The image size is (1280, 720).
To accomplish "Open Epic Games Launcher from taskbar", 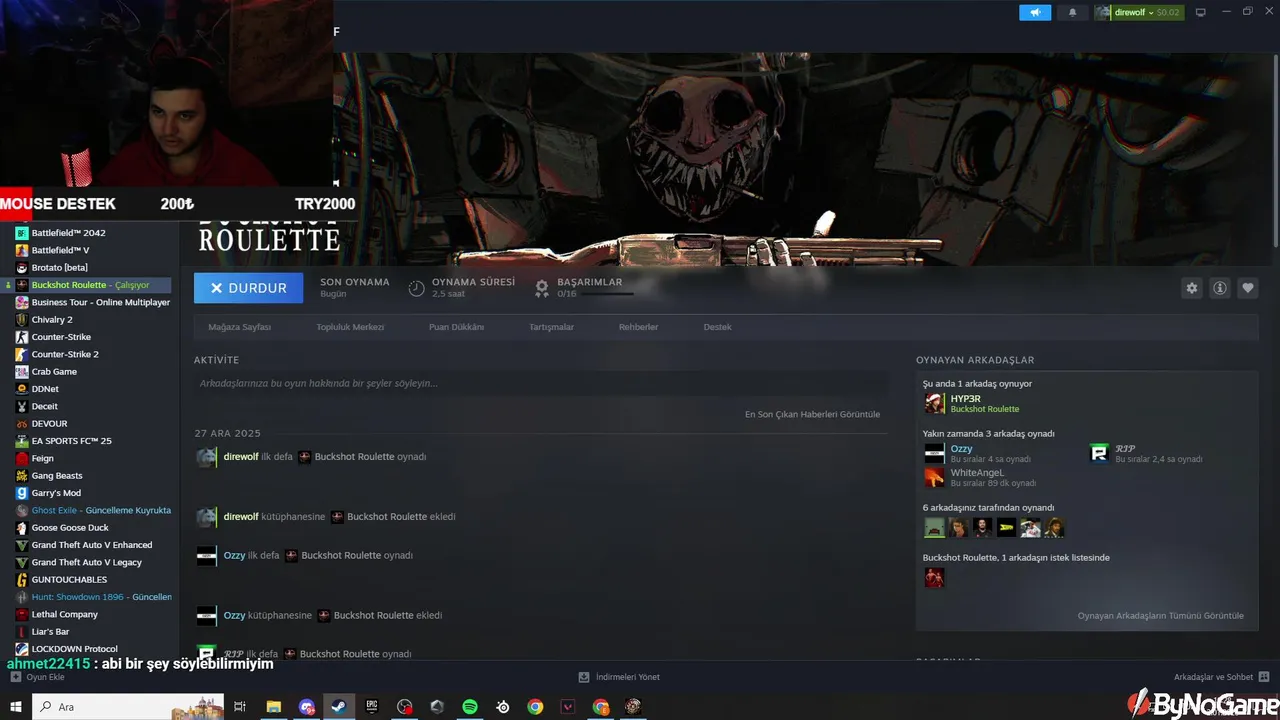I will (372, 707).
